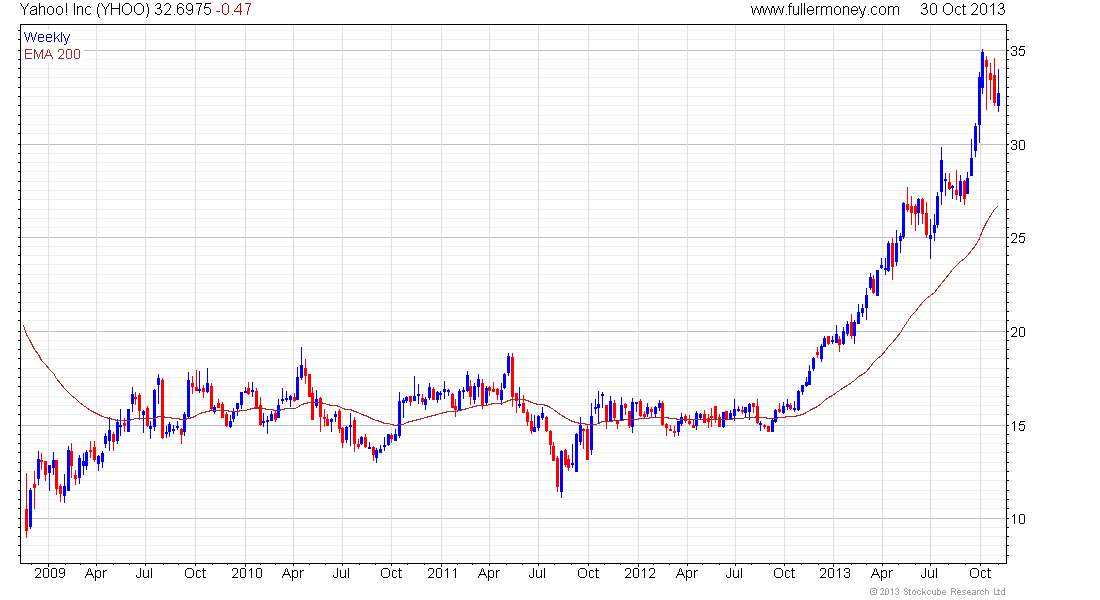Viewport: 1100px width, 600px height.
Task: Click the 20 price axis label
Action: click(x=1017, y=332)
